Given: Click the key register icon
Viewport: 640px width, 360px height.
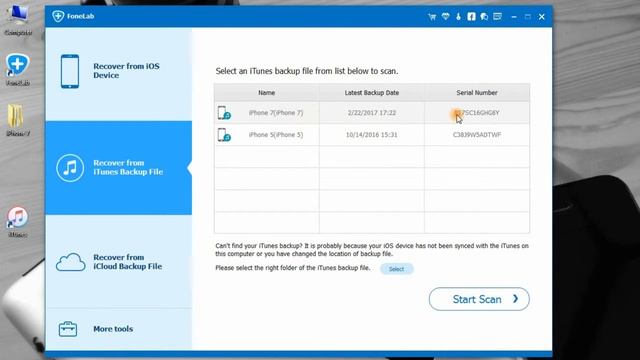Looking at the screenshot, I should point(458,17).
